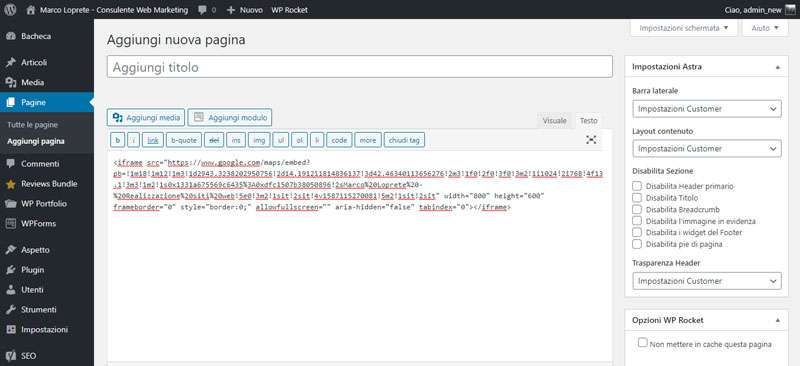Click the ol list quicktag button

pos(299,140)
